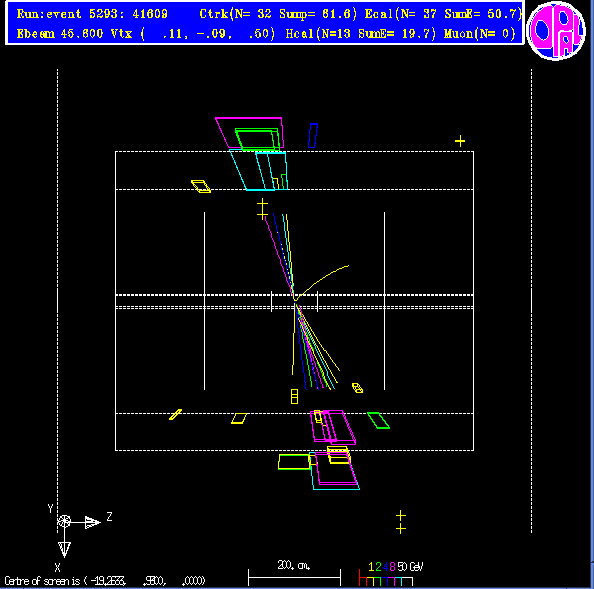Click the Hcal(N=13 SumE= 19.7) readout
This screenshot has width=594, height=589.
click(361, 34)
